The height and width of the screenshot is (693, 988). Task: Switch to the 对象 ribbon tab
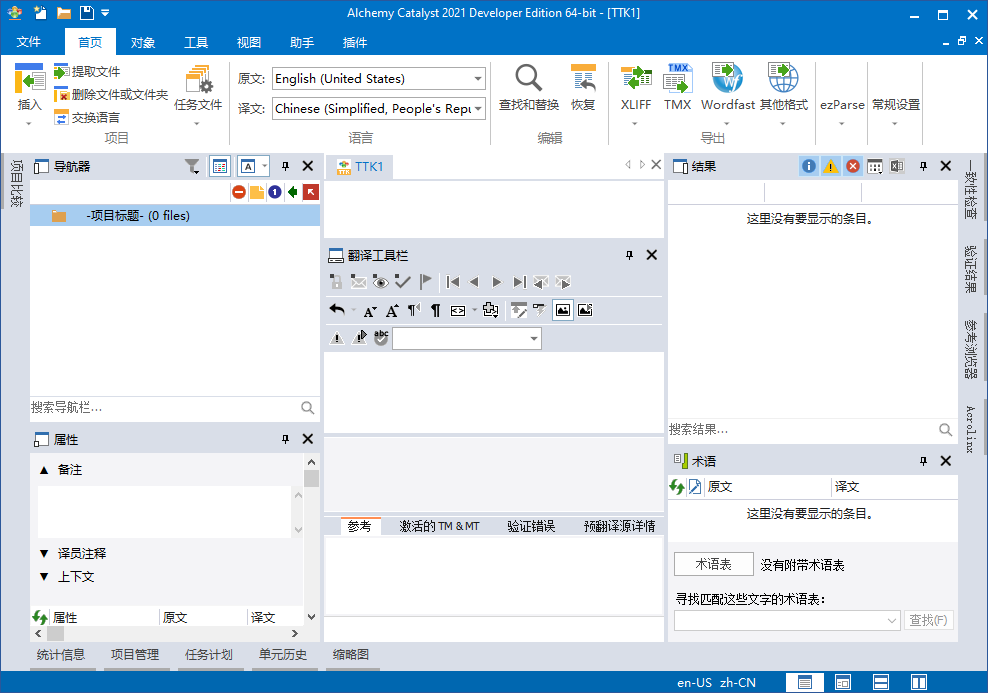click(143, 42)
